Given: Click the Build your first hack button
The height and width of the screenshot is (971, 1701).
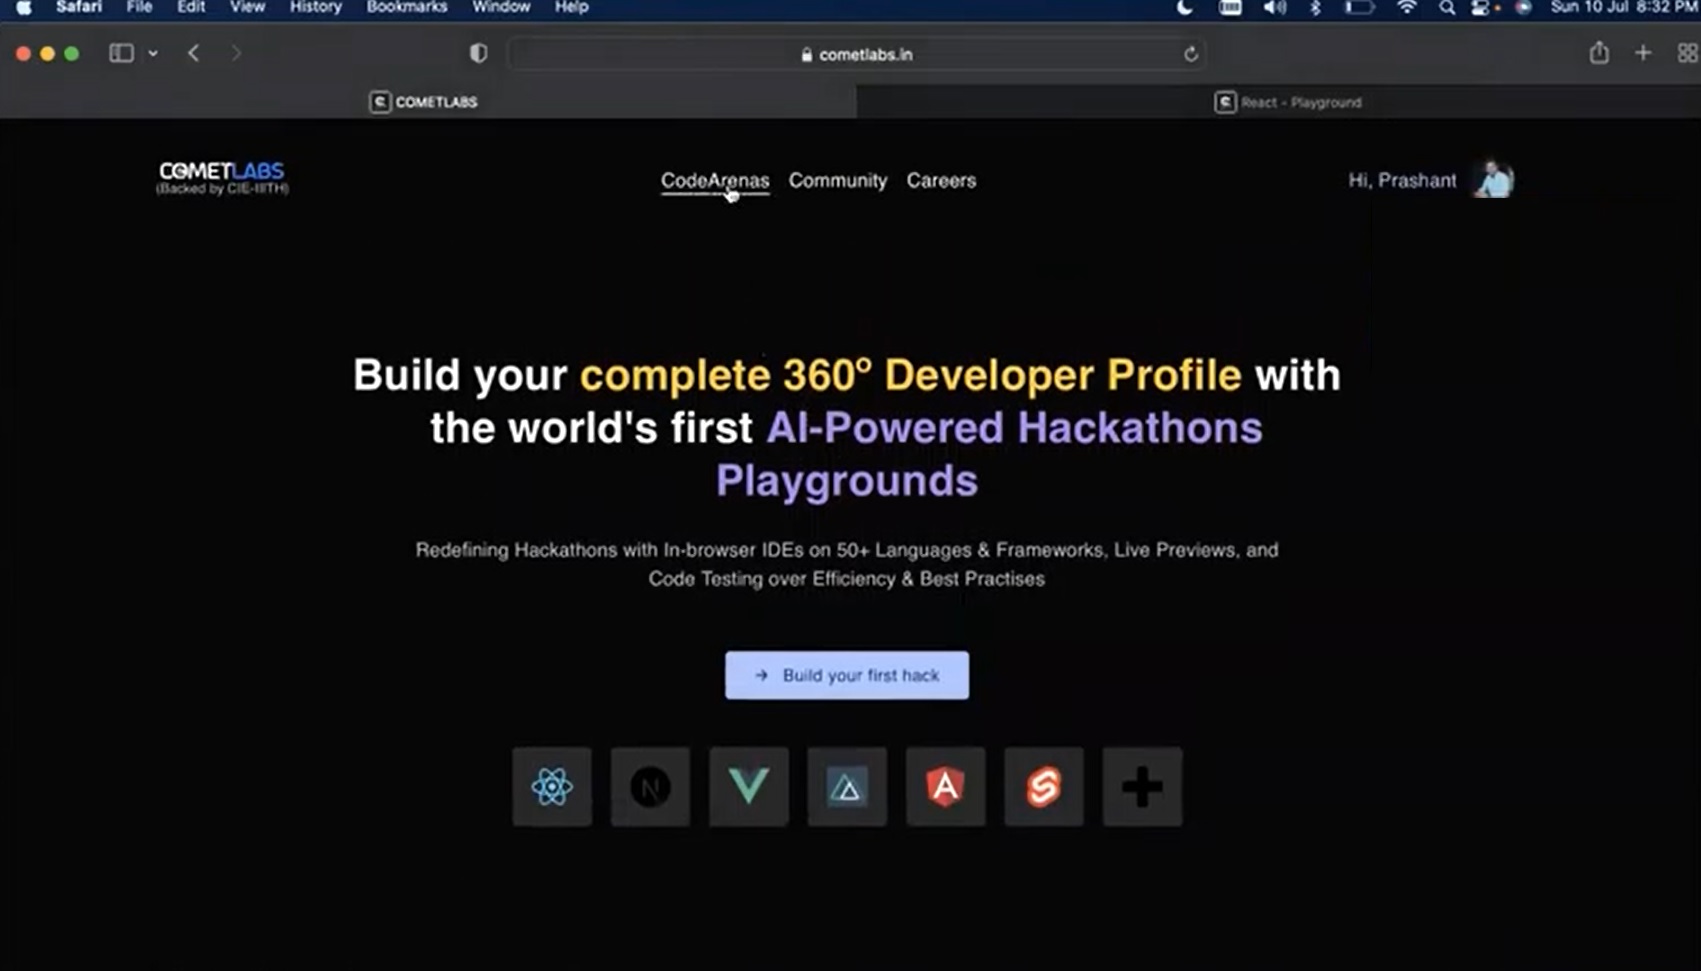Looking at the screenshot, I should click(846, 675).
